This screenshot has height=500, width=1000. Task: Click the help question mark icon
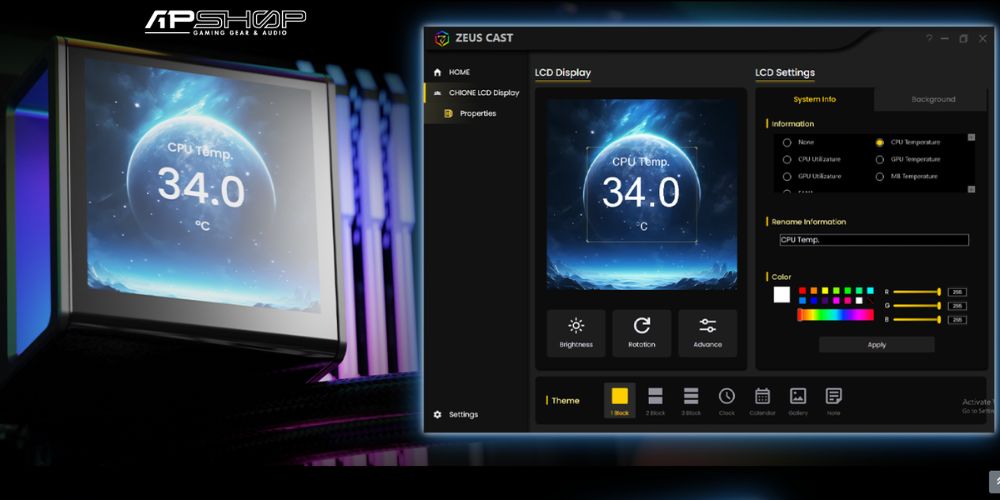tap(929, 39)
